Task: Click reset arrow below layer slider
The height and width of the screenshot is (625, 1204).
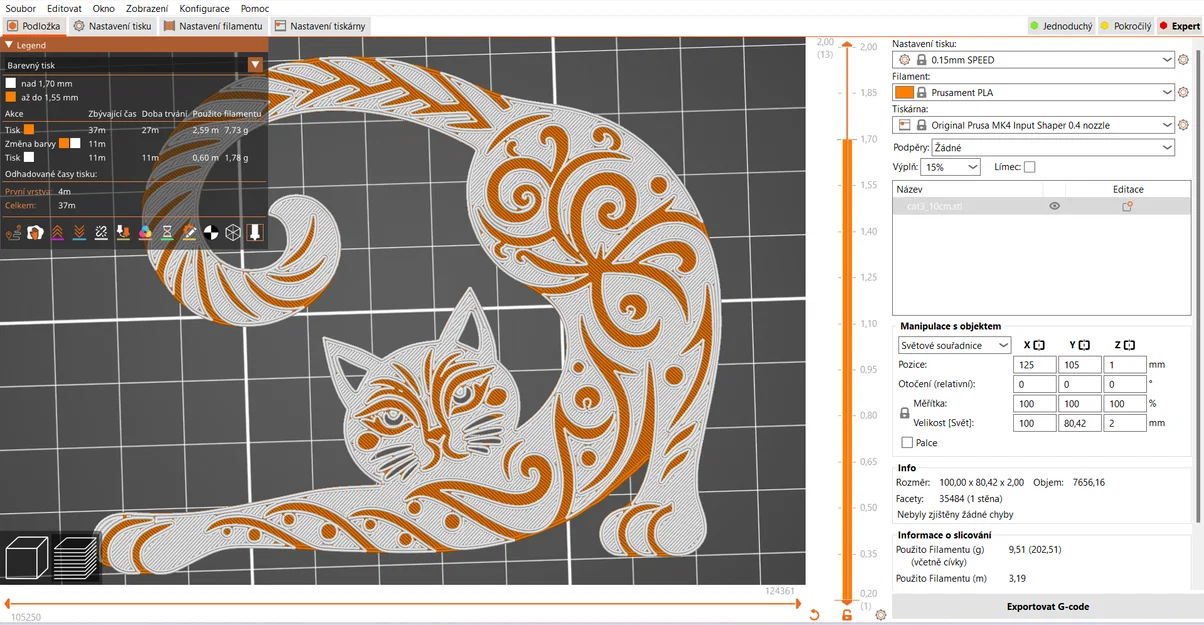Action: point(815,615)
